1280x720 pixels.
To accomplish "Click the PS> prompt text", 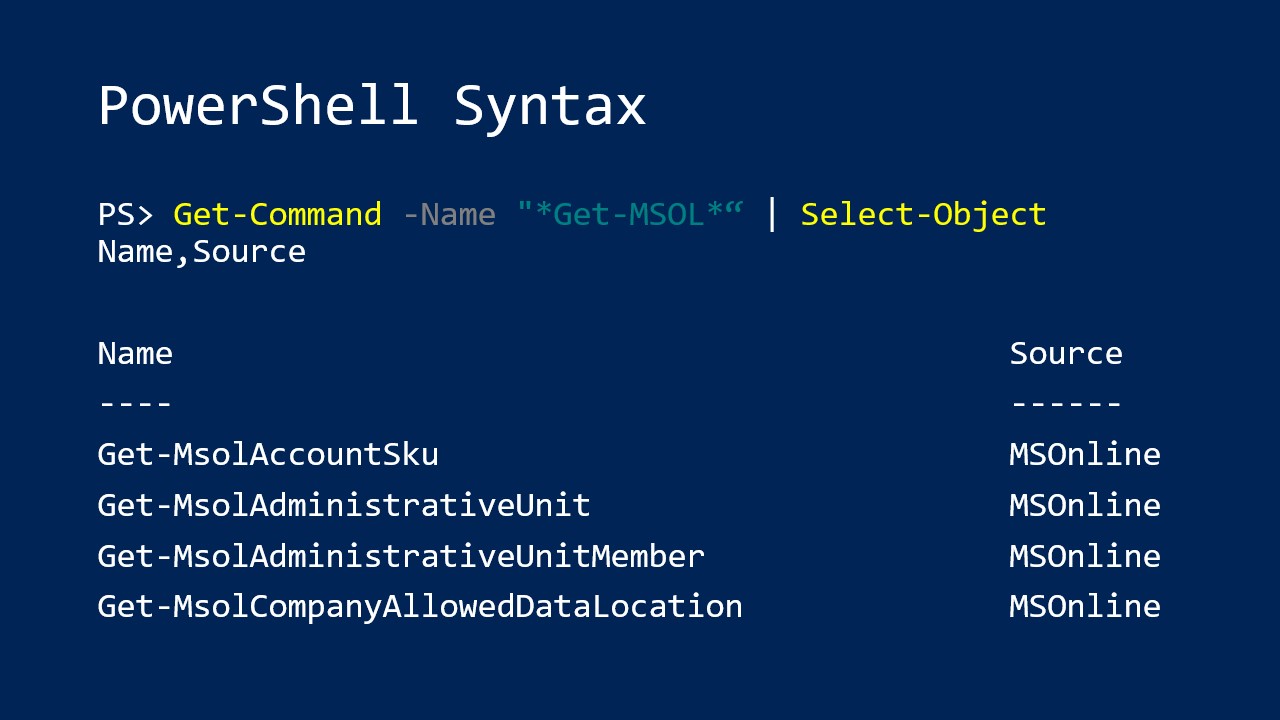I will tap(125, 215).
